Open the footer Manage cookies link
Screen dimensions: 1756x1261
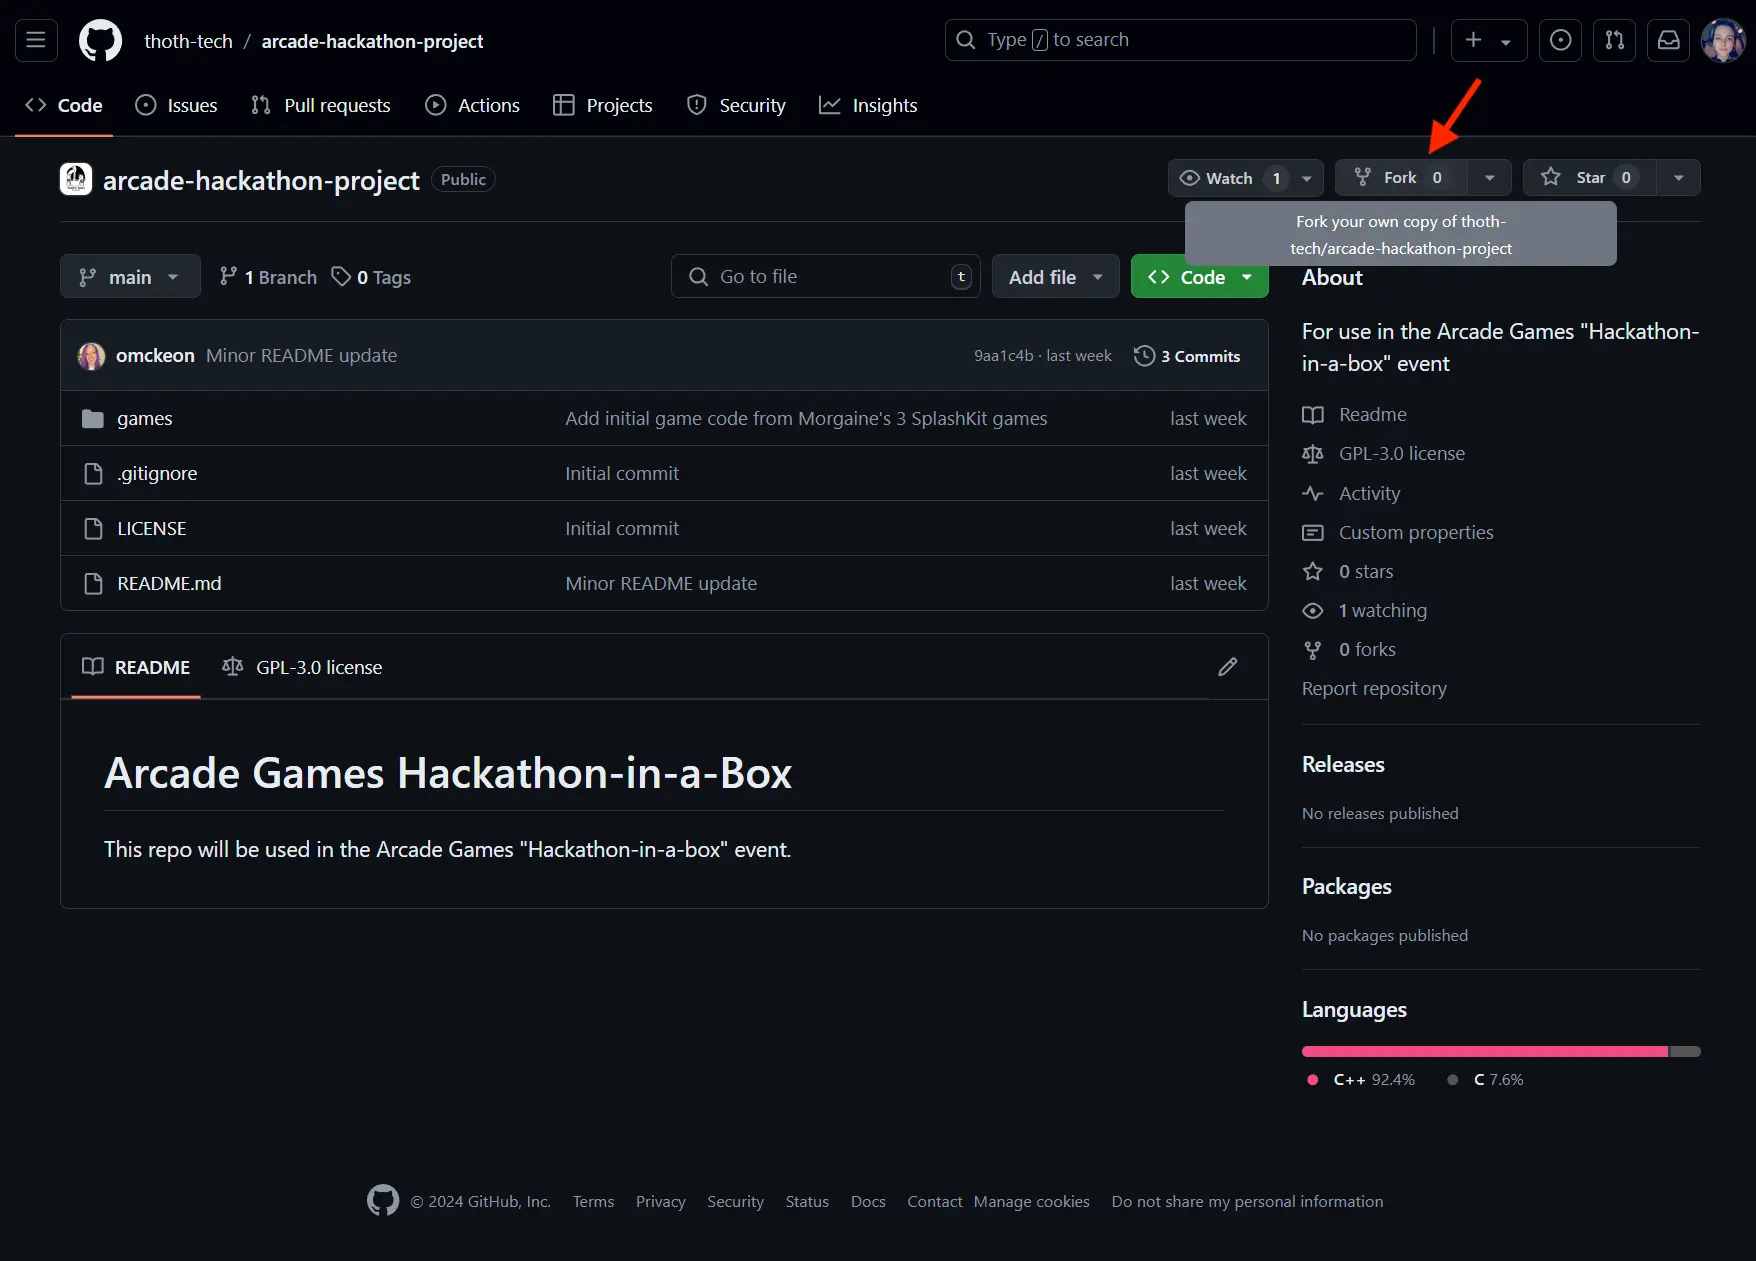point(1032,1201)
